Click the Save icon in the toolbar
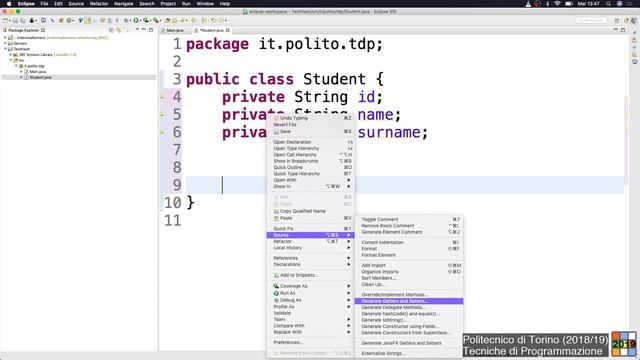This screenshot has height=360, width=640. (x=15, y=20)
